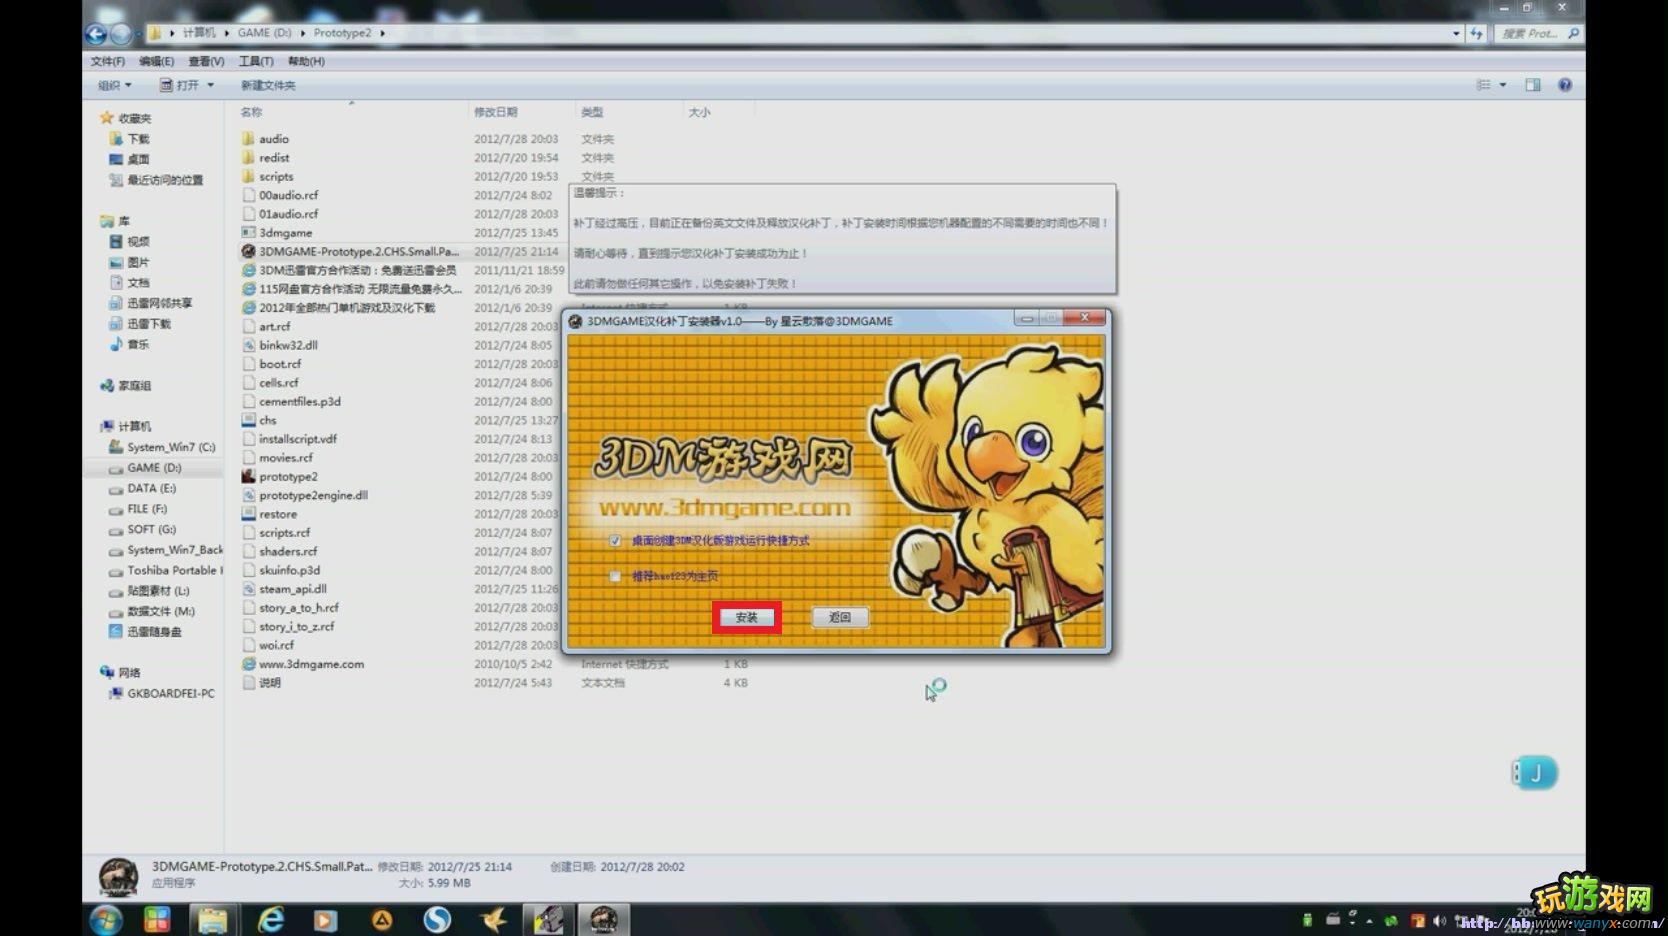Select GKBOARDFEI-PC under network
1668x936 pixels.
click(x=170, y=693)
